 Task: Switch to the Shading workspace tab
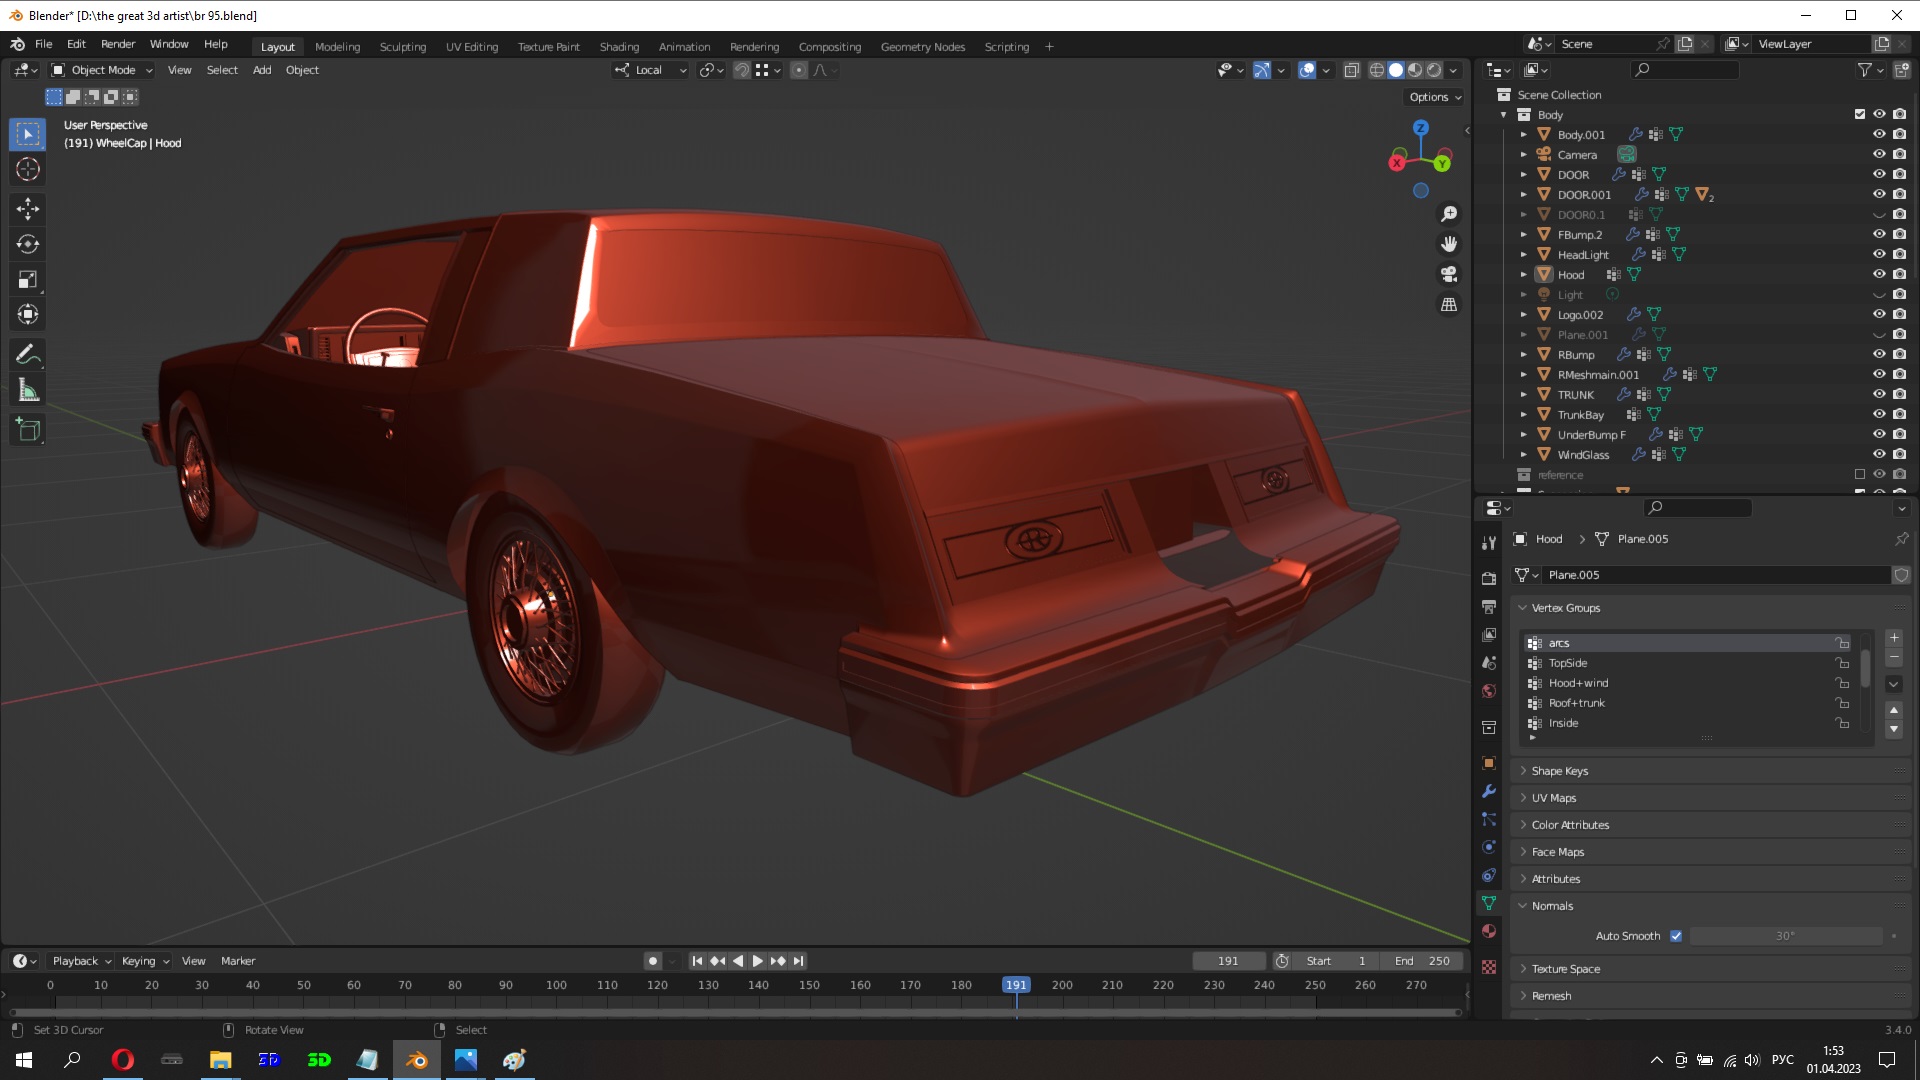coord(619,47)
